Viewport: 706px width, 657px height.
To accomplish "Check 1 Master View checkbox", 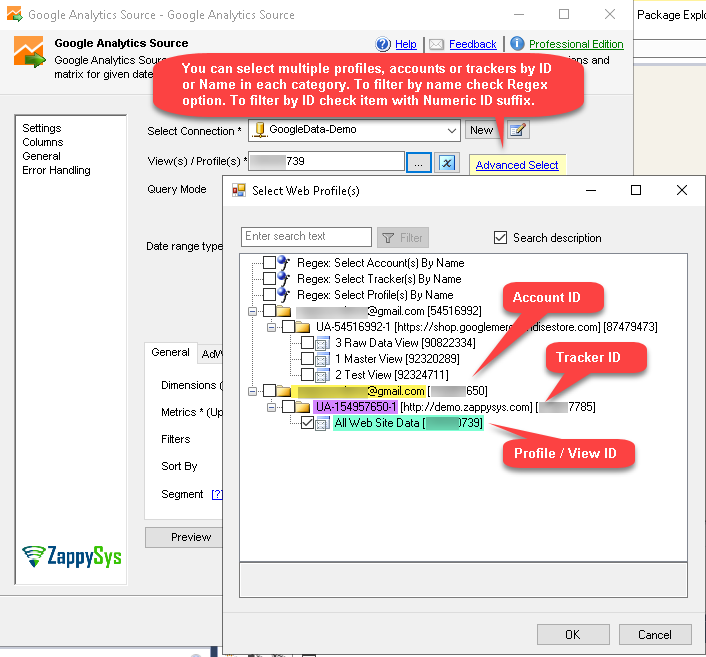I will (x=308, y=358).
